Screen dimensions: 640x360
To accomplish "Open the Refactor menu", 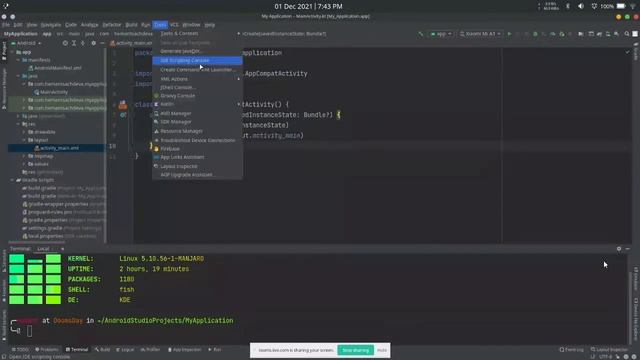I will click(111, 25).
